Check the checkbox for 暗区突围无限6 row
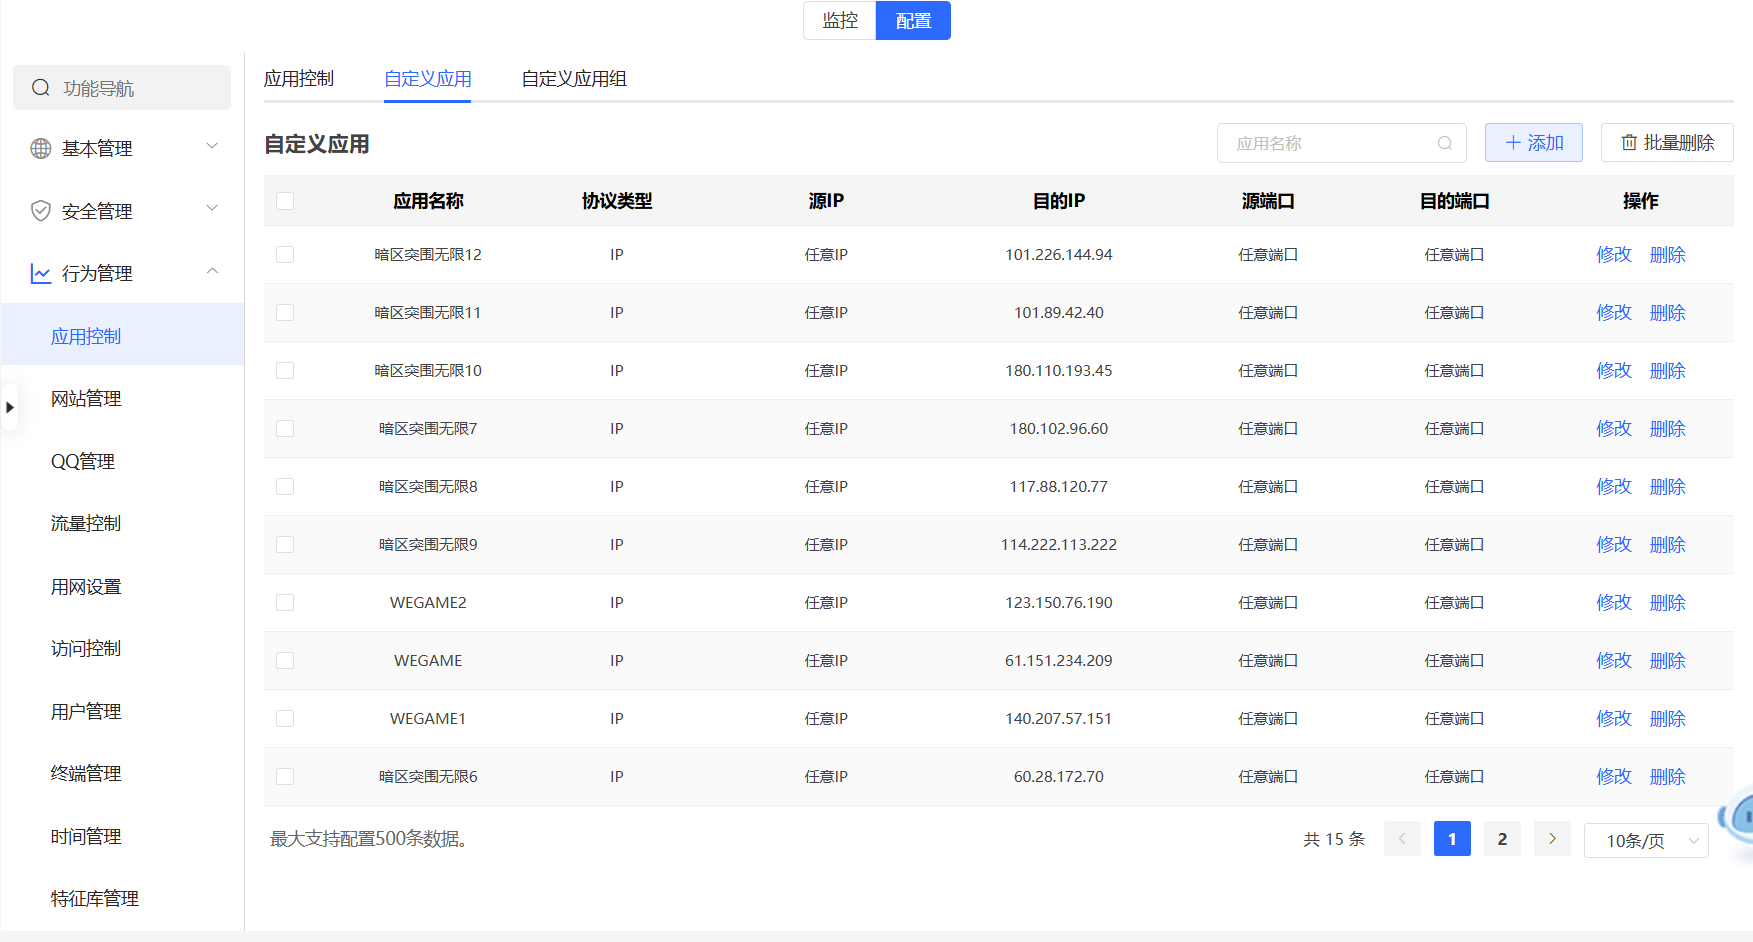This screenshot has height=942, width=1753. (x=285, y=776)
